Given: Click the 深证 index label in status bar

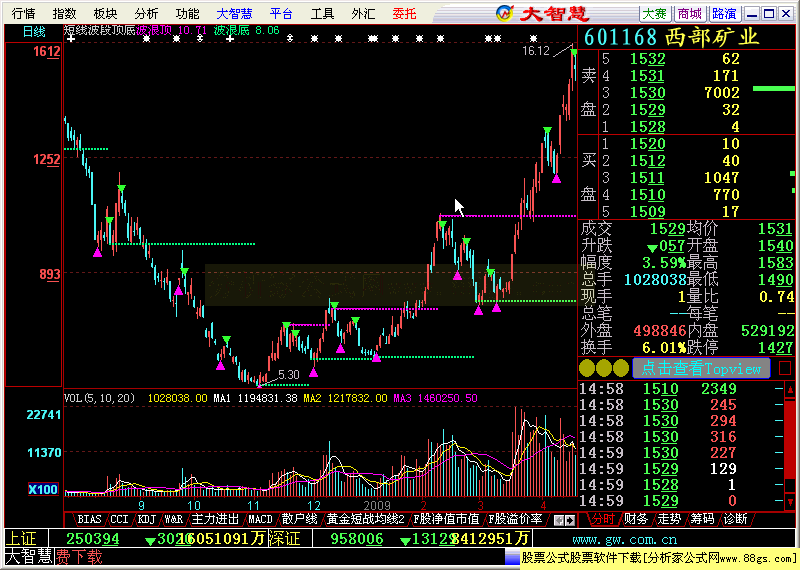Looking at the screenshot, I should [x=284, y=539].
